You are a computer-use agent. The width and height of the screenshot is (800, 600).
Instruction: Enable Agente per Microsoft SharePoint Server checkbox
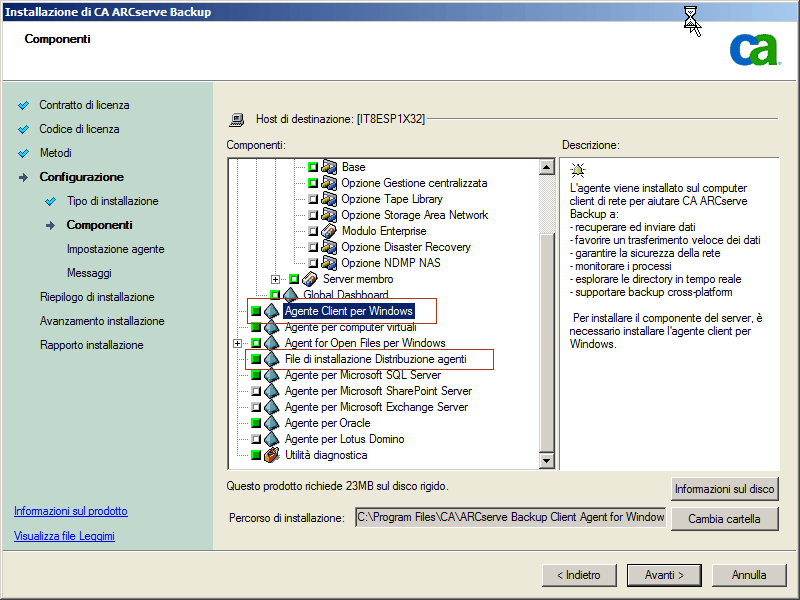256,391
